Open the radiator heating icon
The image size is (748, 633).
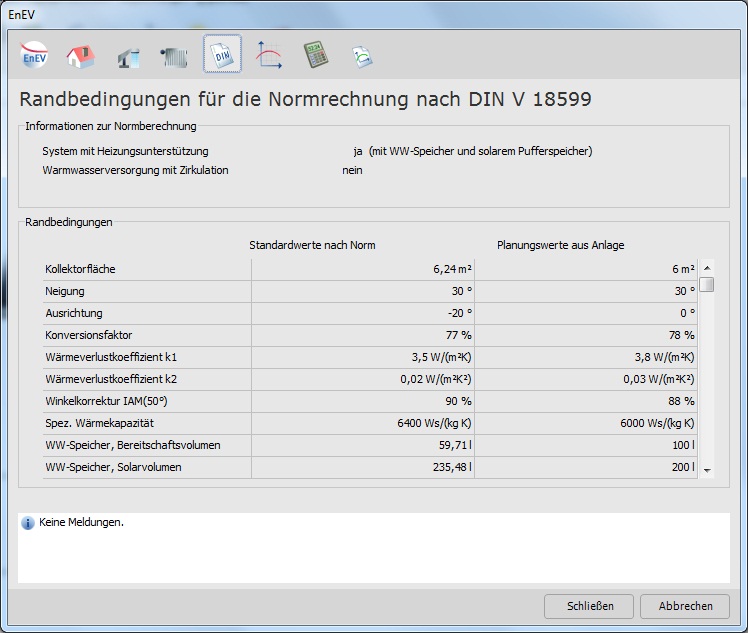point(175,57)
